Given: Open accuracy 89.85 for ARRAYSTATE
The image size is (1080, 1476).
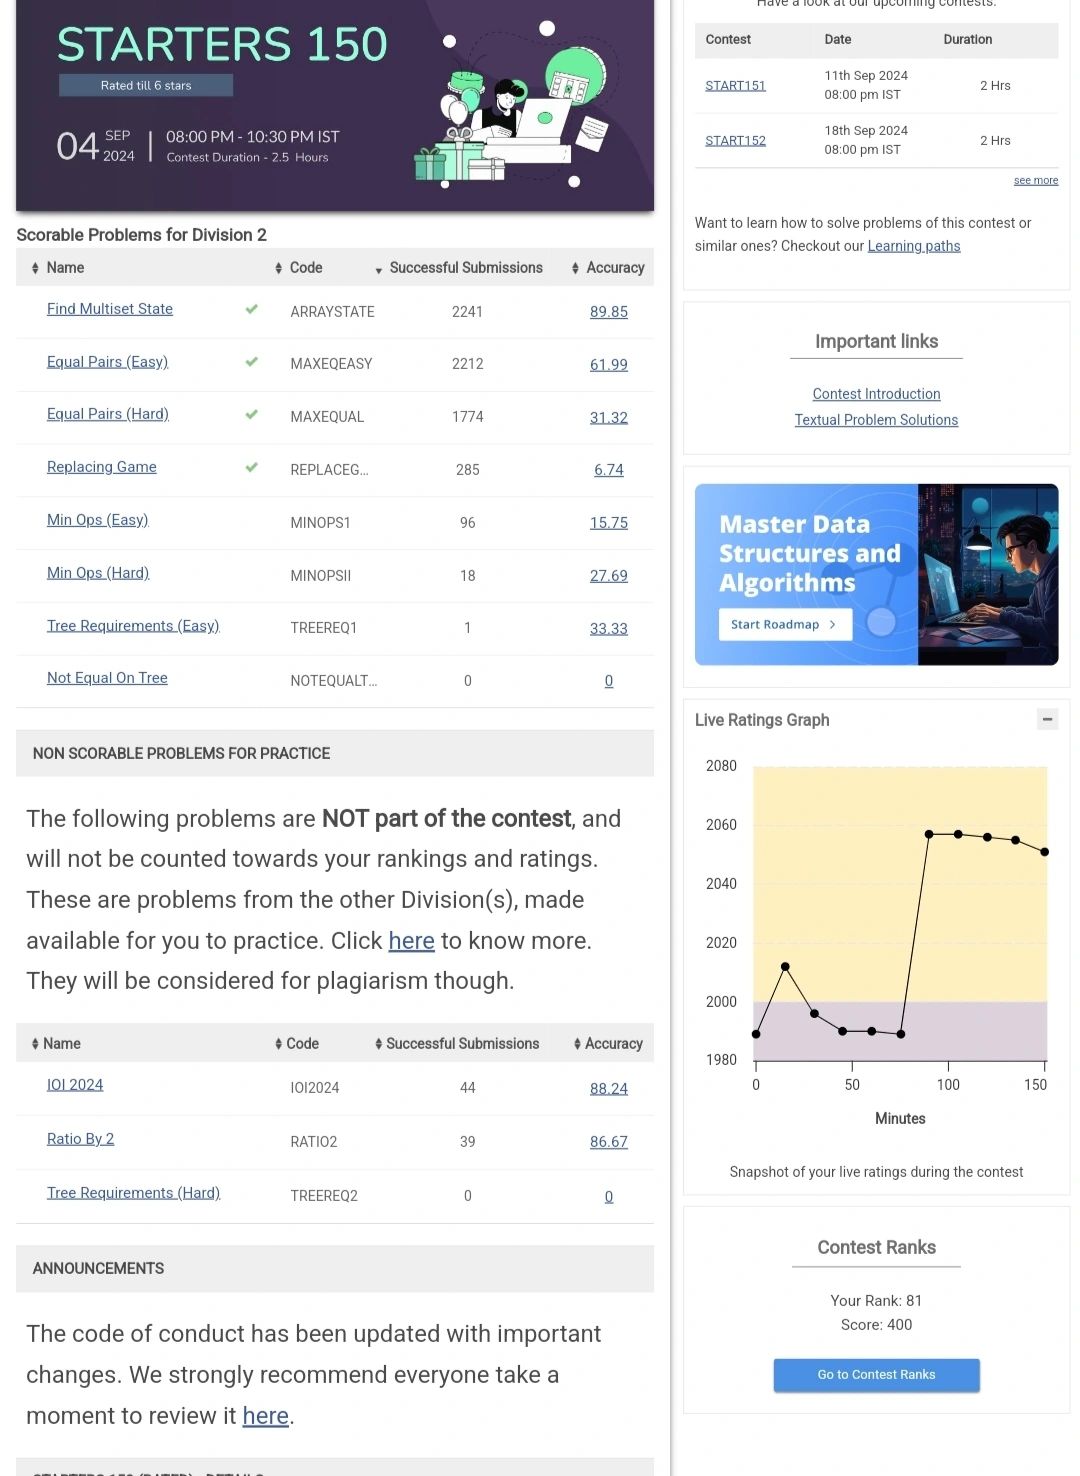Looking at the screenshot, I should coord(608,312).
